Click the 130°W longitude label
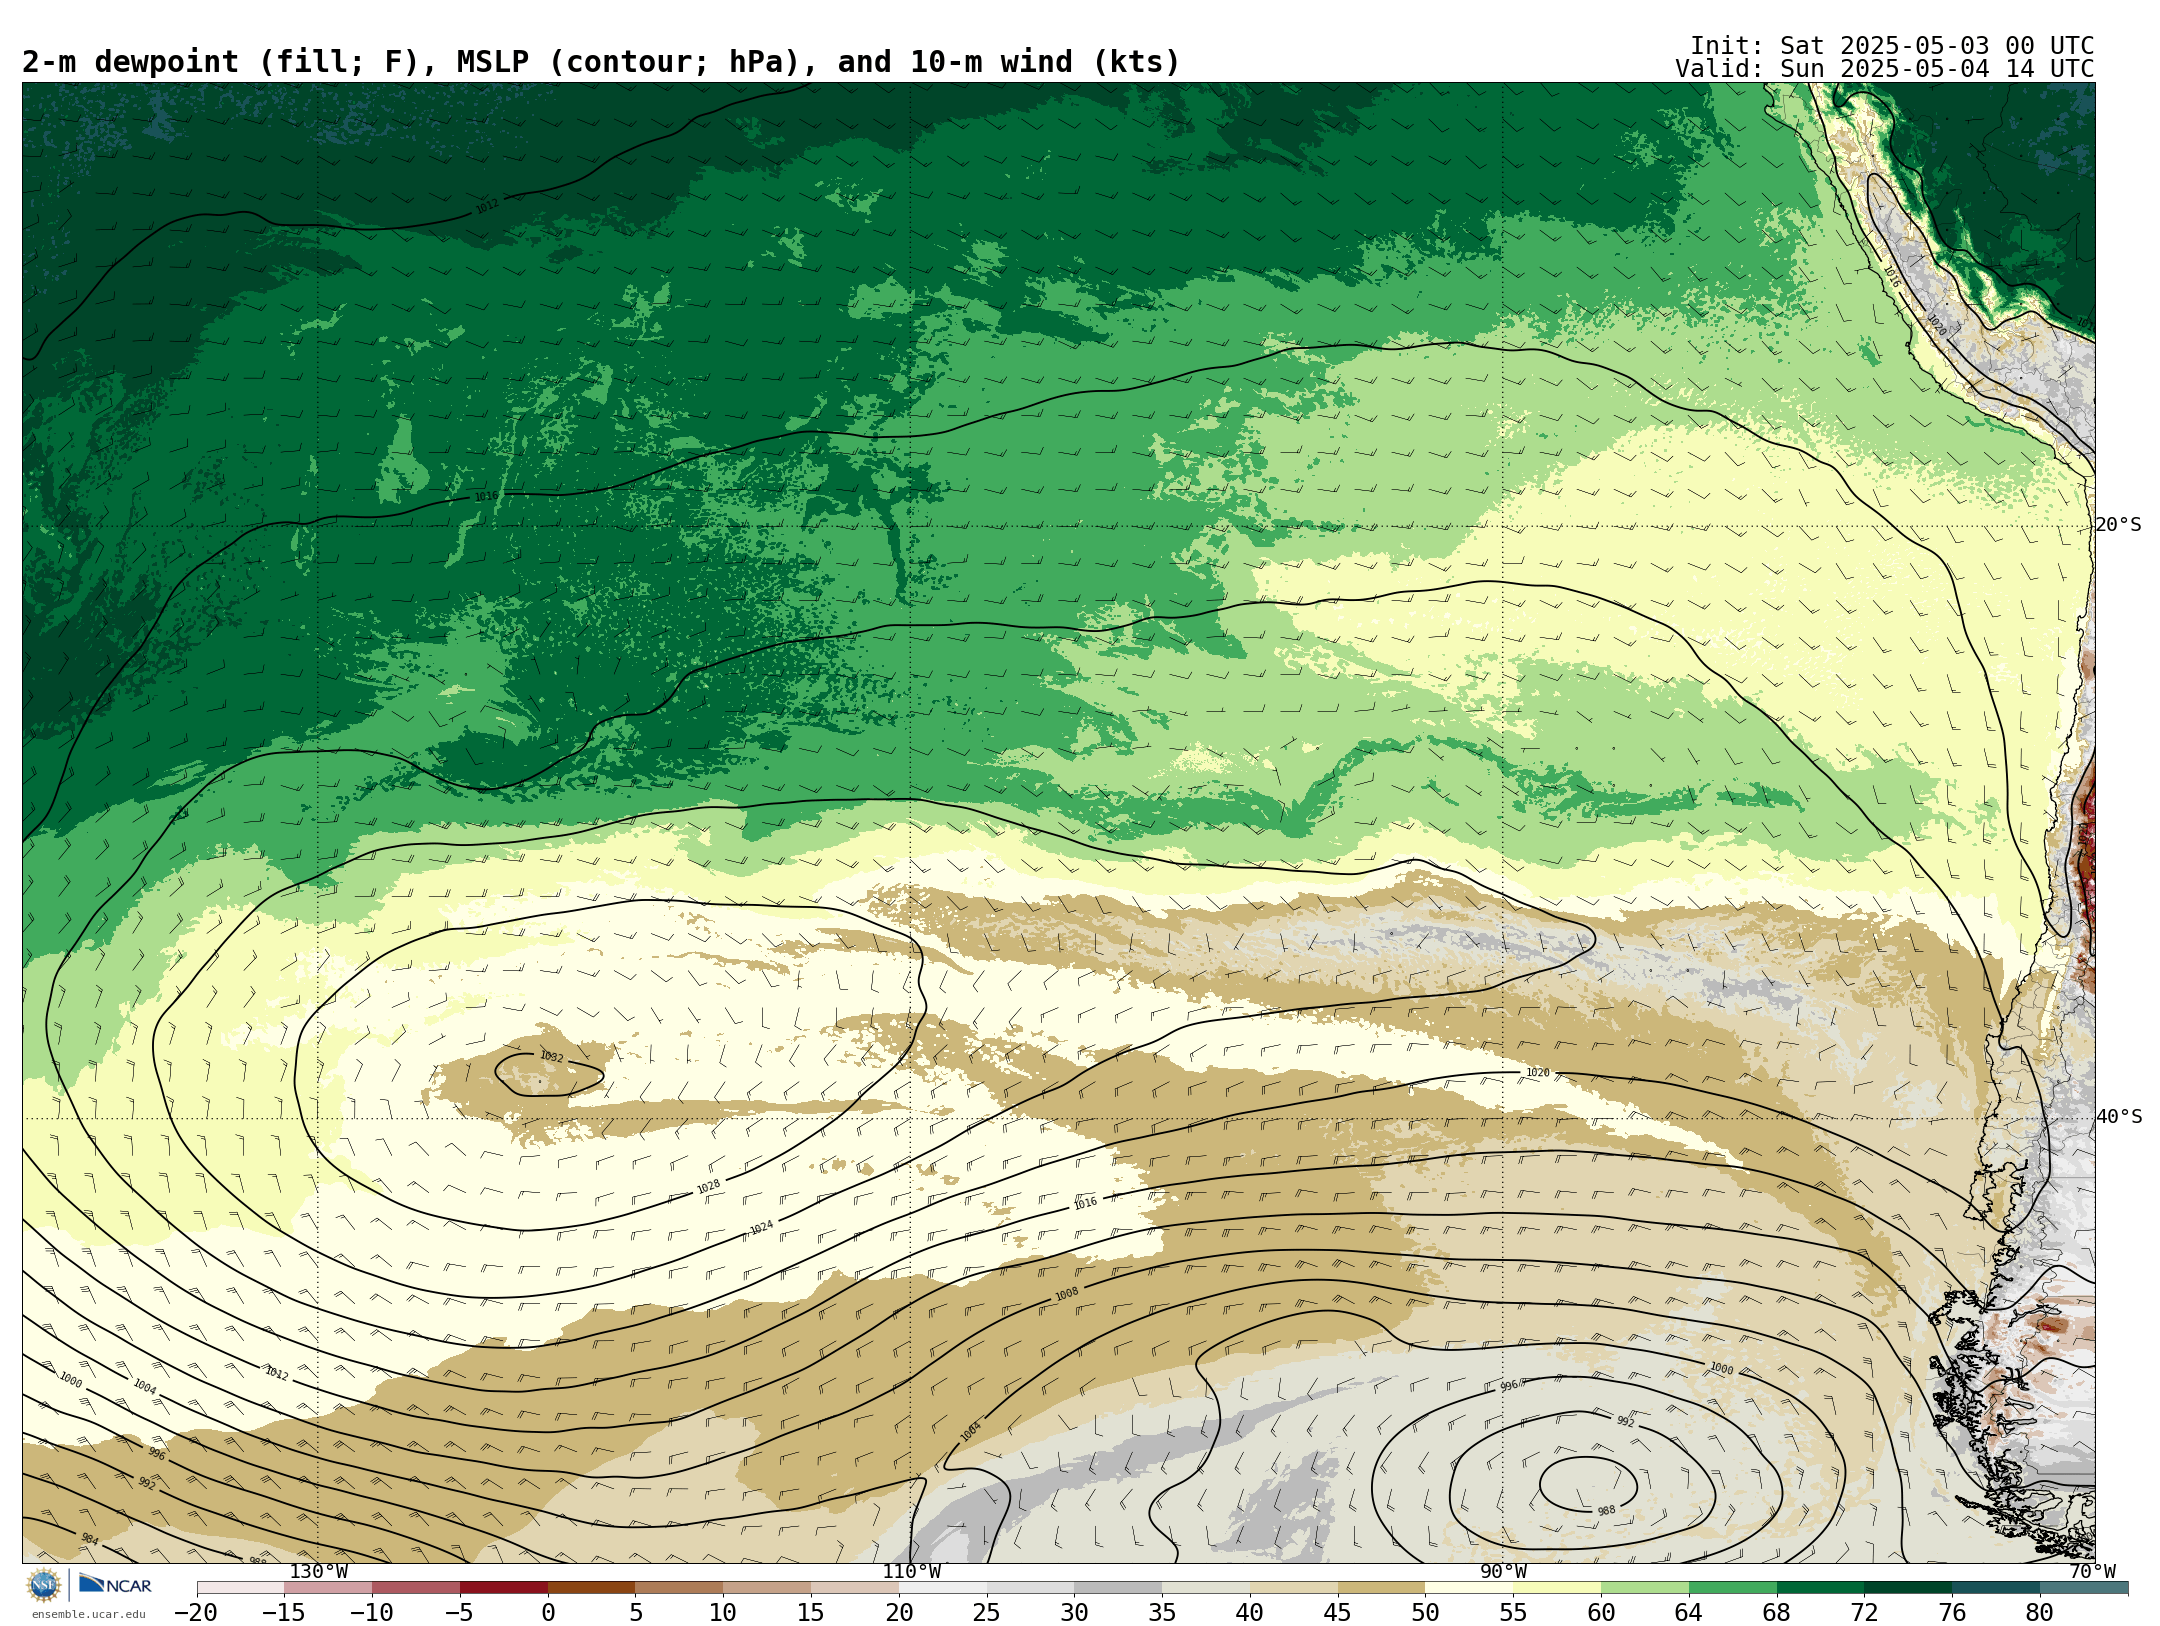2160x1626 pixels. click(x=318, y=1572)
